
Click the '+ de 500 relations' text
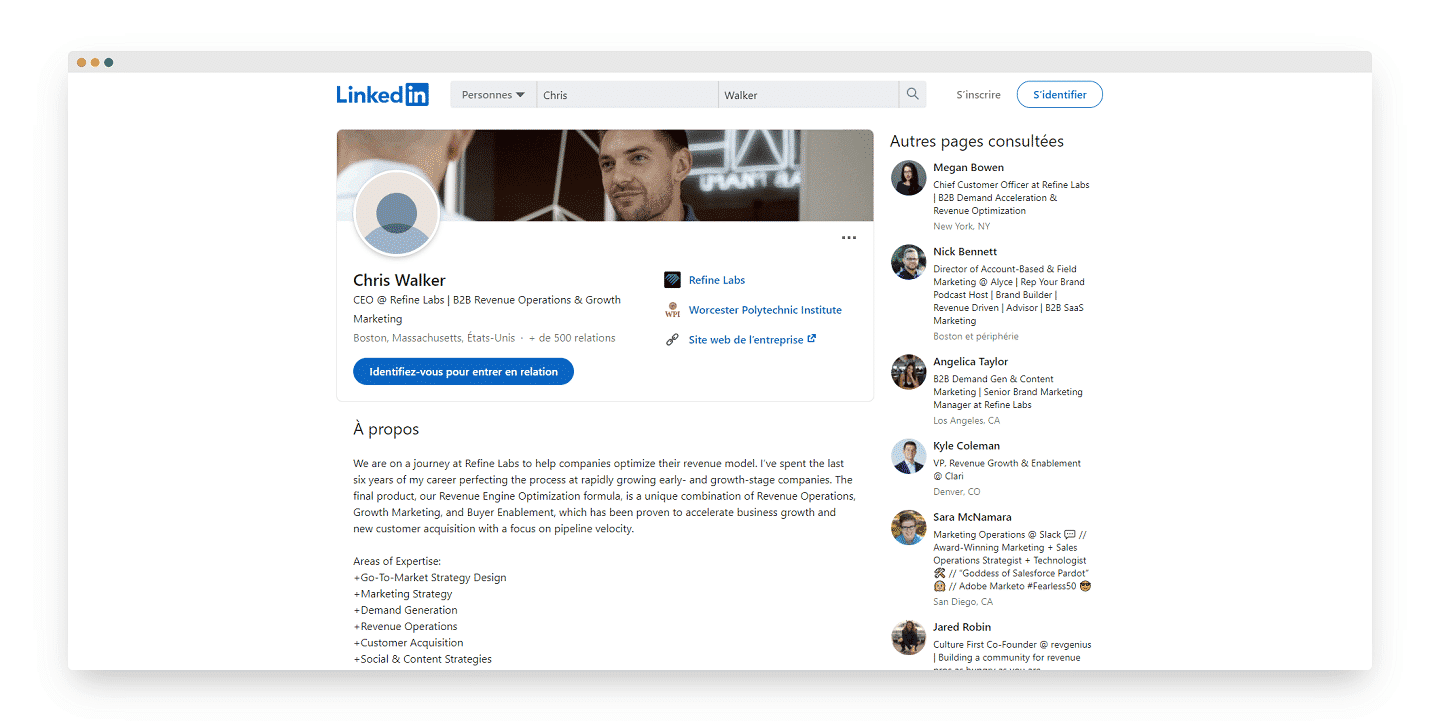pyautogui.click(x=572, y=338)
